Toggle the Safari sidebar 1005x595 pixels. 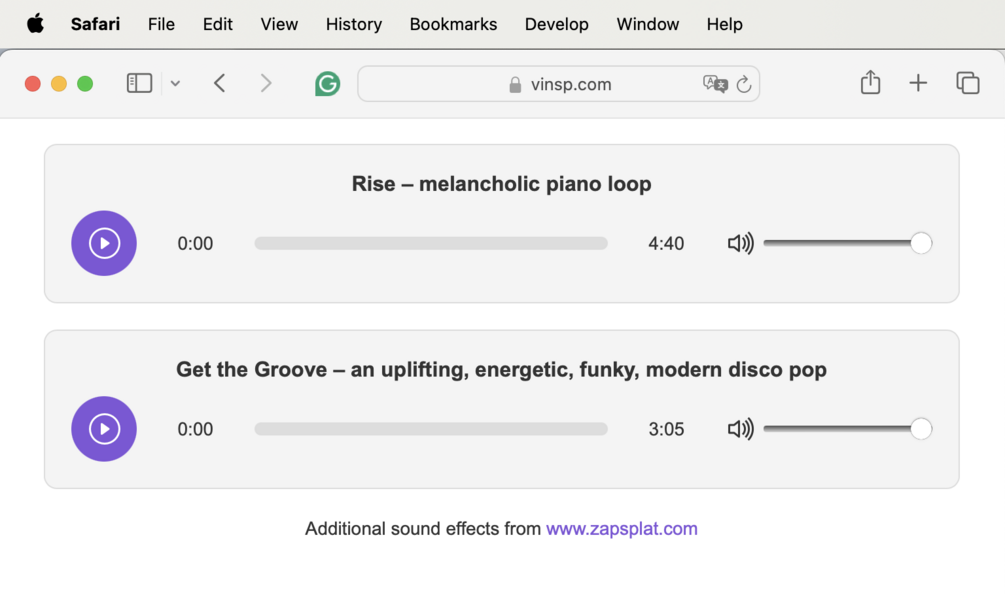[x=140, y=82]
